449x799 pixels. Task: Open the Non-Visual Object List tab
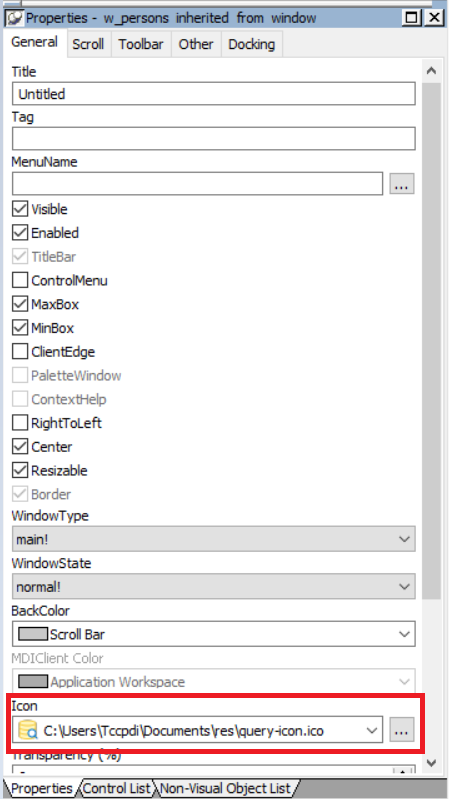pos(225,788)
